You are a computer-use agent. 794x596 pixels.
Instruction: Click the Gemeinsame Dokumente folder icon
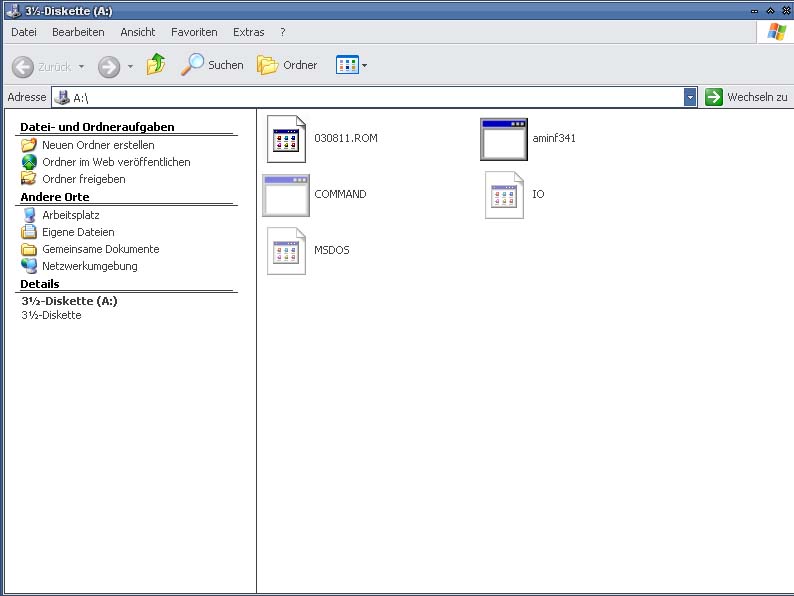click(x=29, y=249)
